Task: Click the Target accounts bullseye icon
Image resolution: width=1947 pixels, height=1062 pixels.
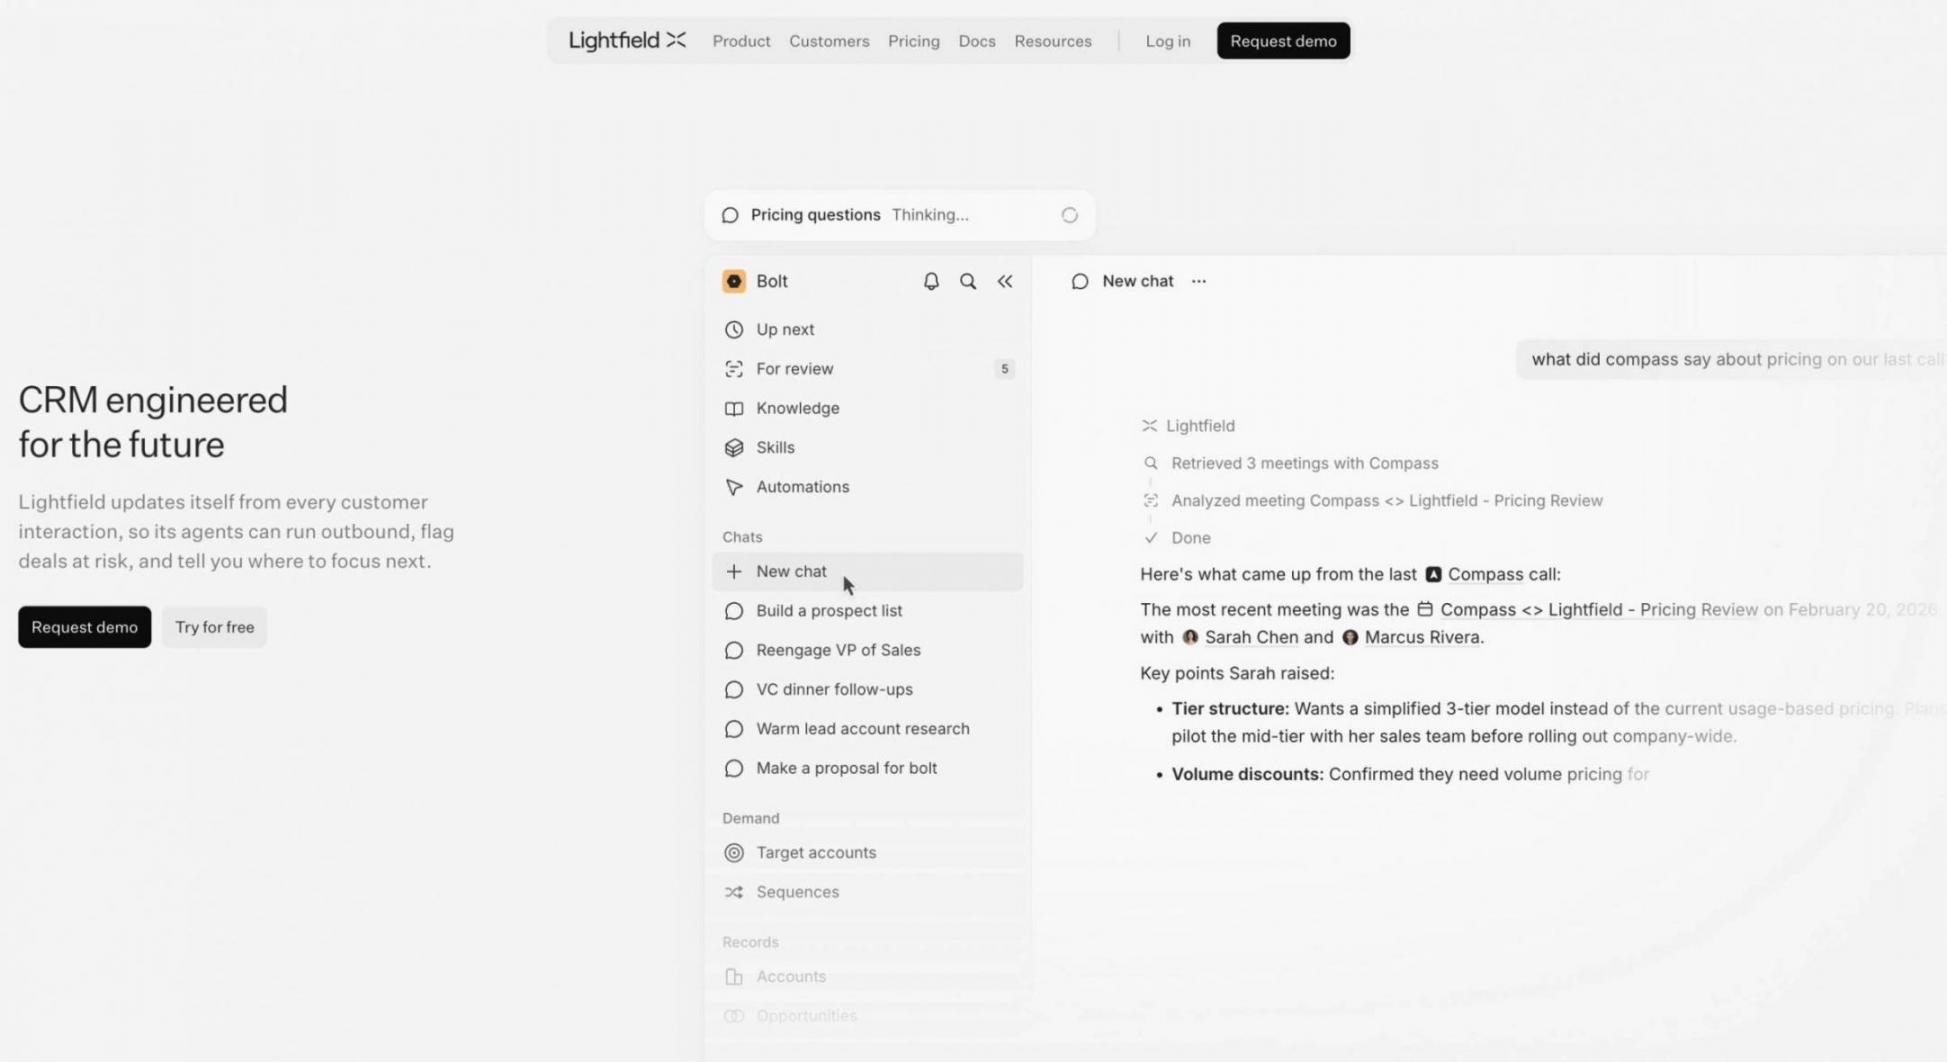Action: point(734,853)
